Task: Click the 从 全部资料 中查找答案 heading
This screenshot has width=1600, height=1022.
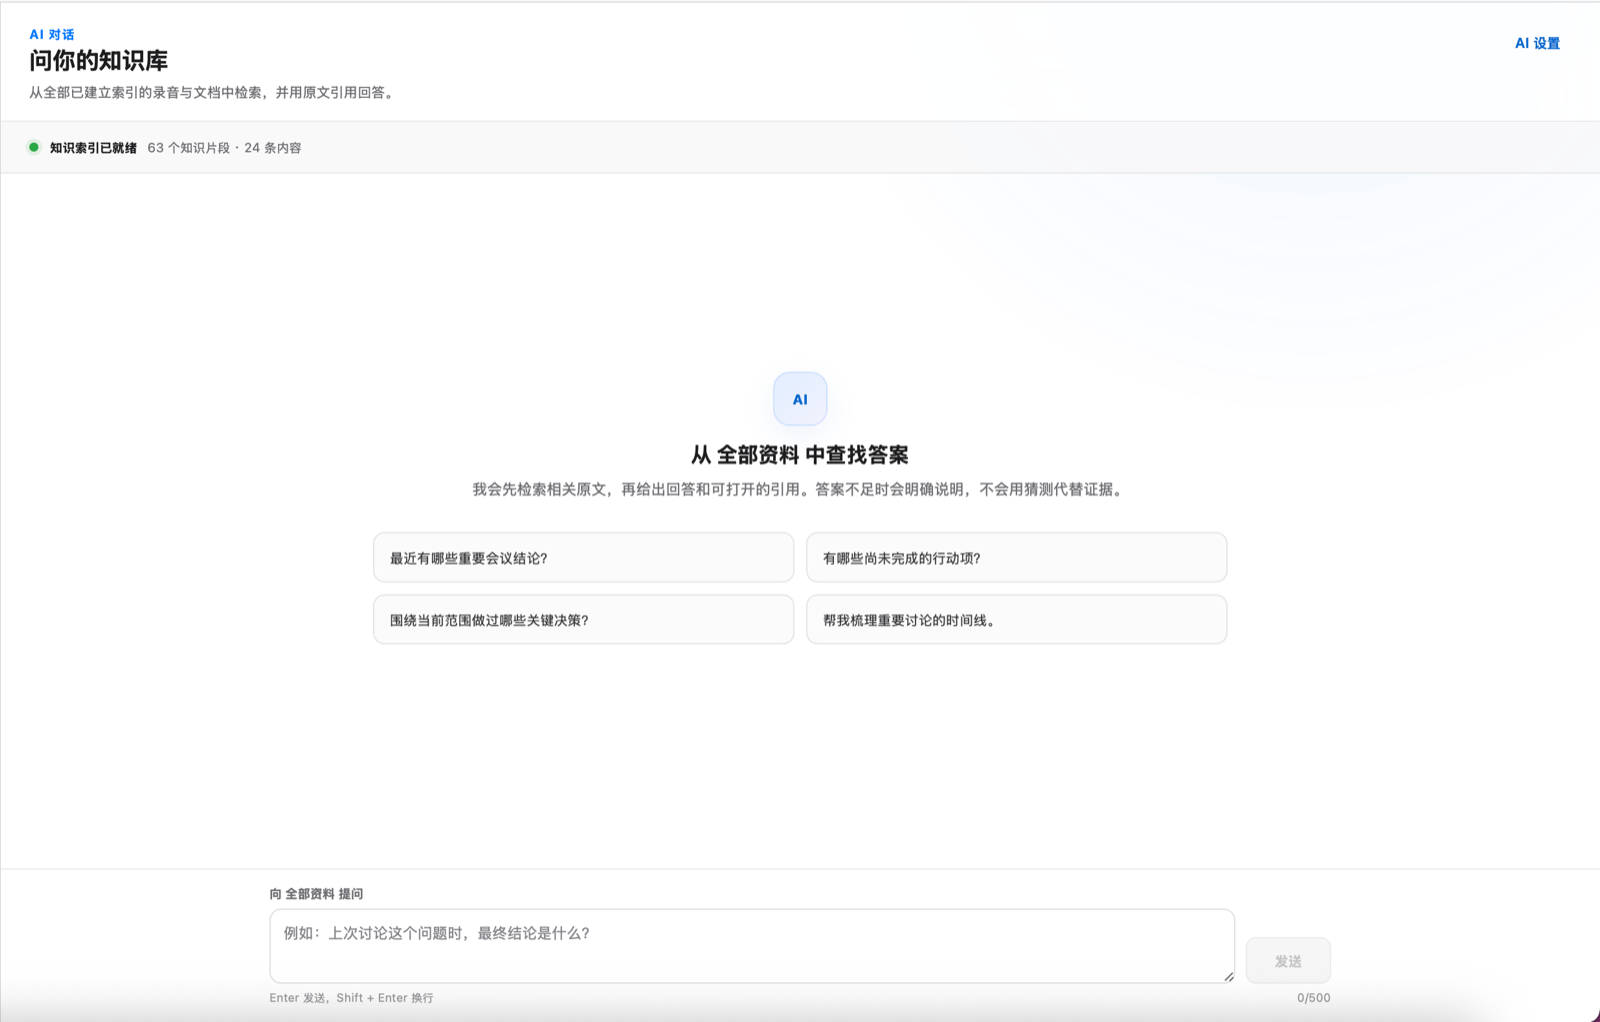Action: 800,455
